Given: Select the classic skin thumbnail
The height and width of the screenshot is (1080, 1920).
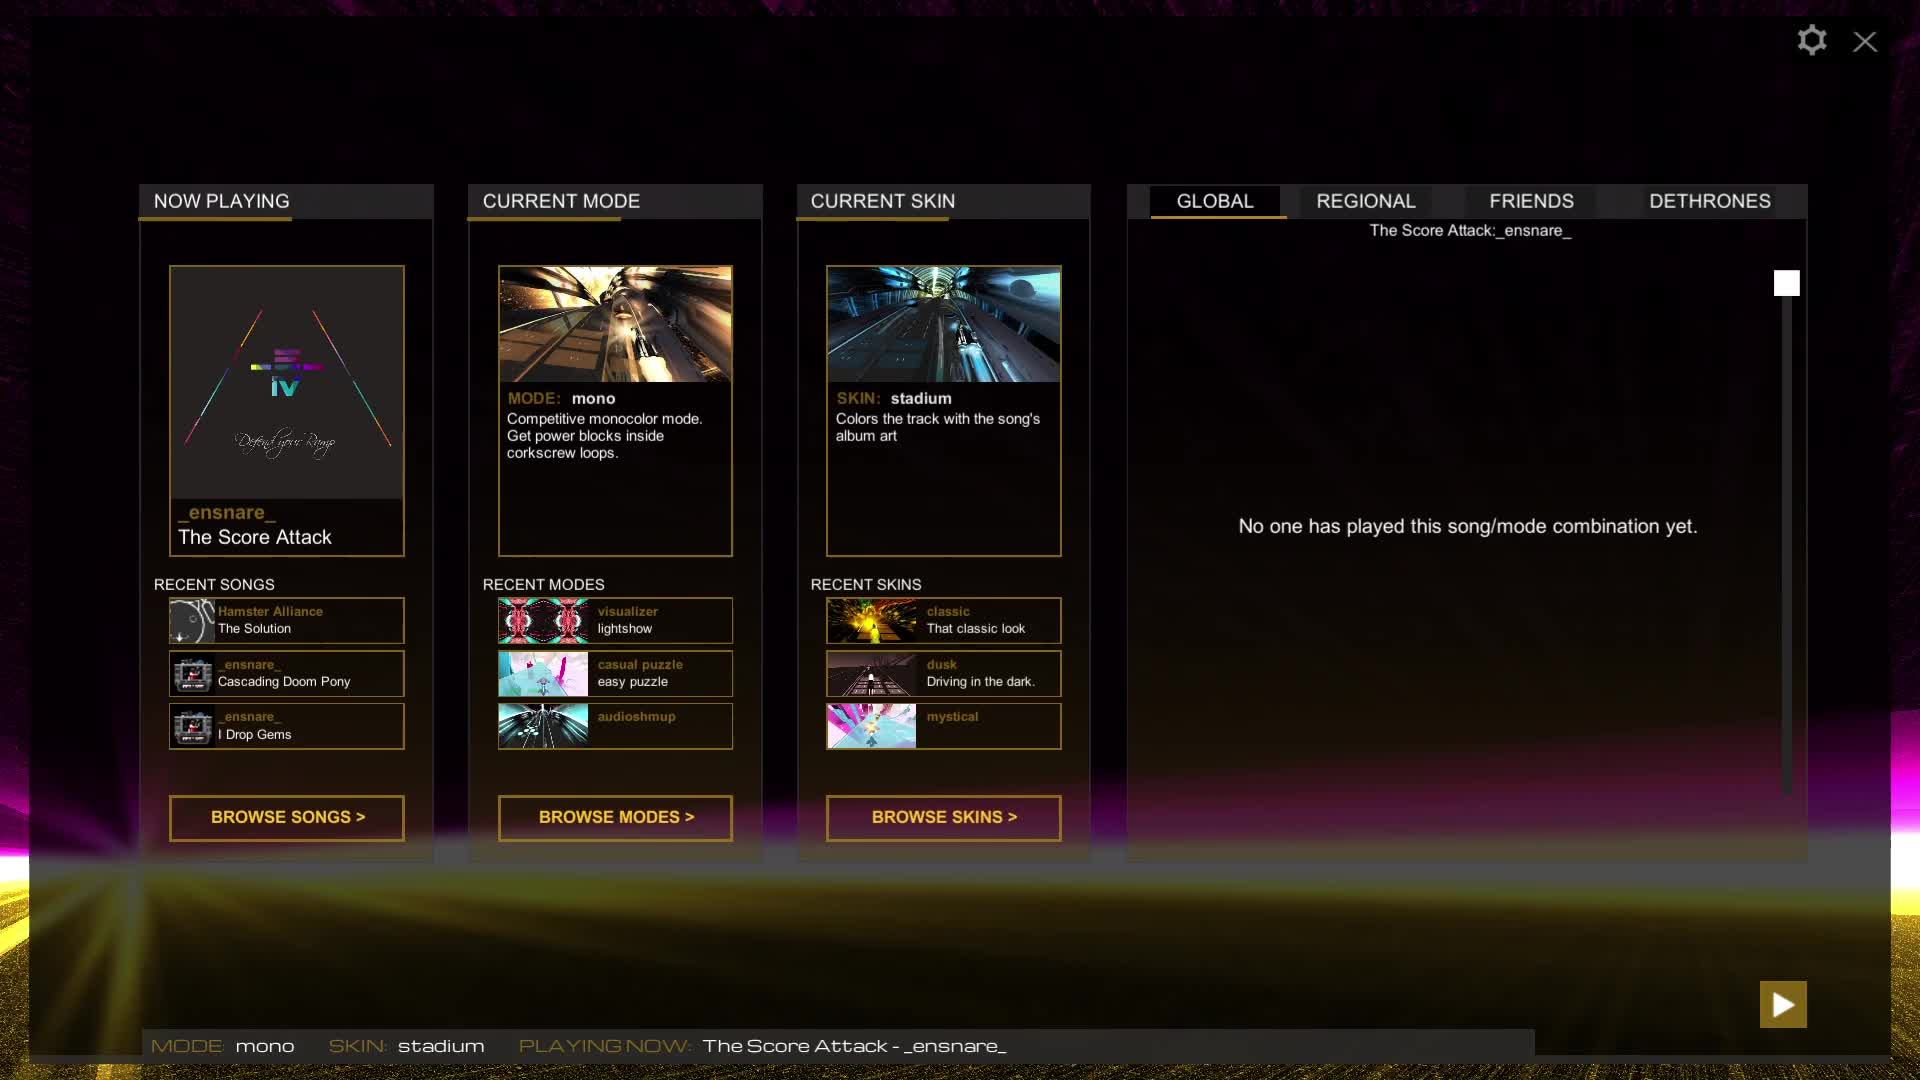Looking at the screenshot, I should (x=871, y=621).
